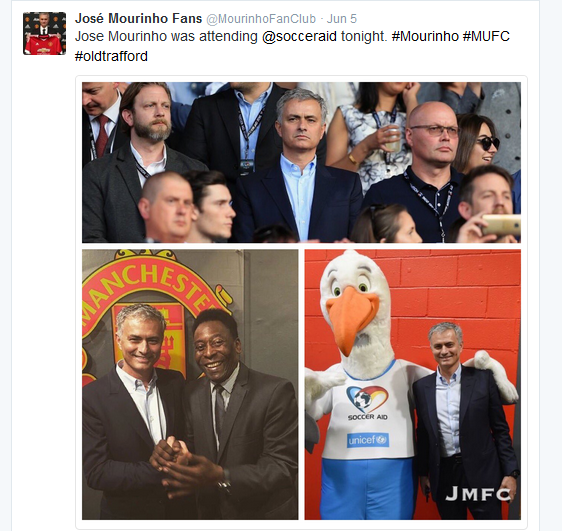Open the Soccer Aid mascot photo

(413, 384)
